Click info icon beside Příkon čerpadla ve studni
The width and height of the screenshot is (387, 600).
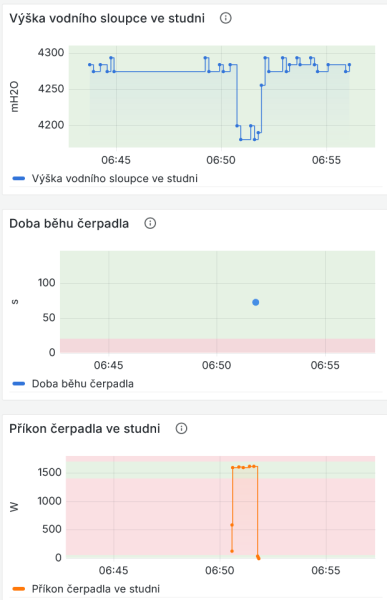coord(181,429)
